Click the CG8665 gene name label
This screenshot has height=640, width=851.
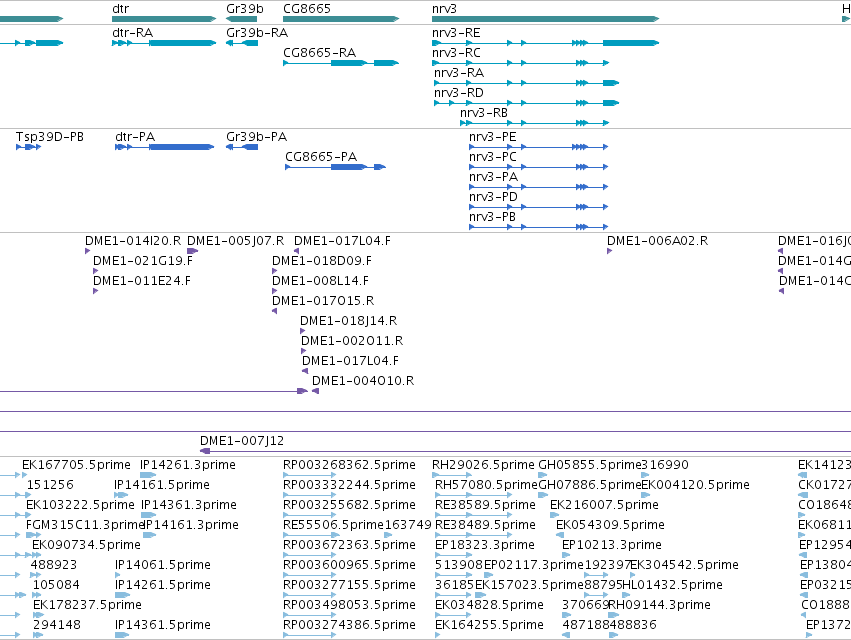307,9
